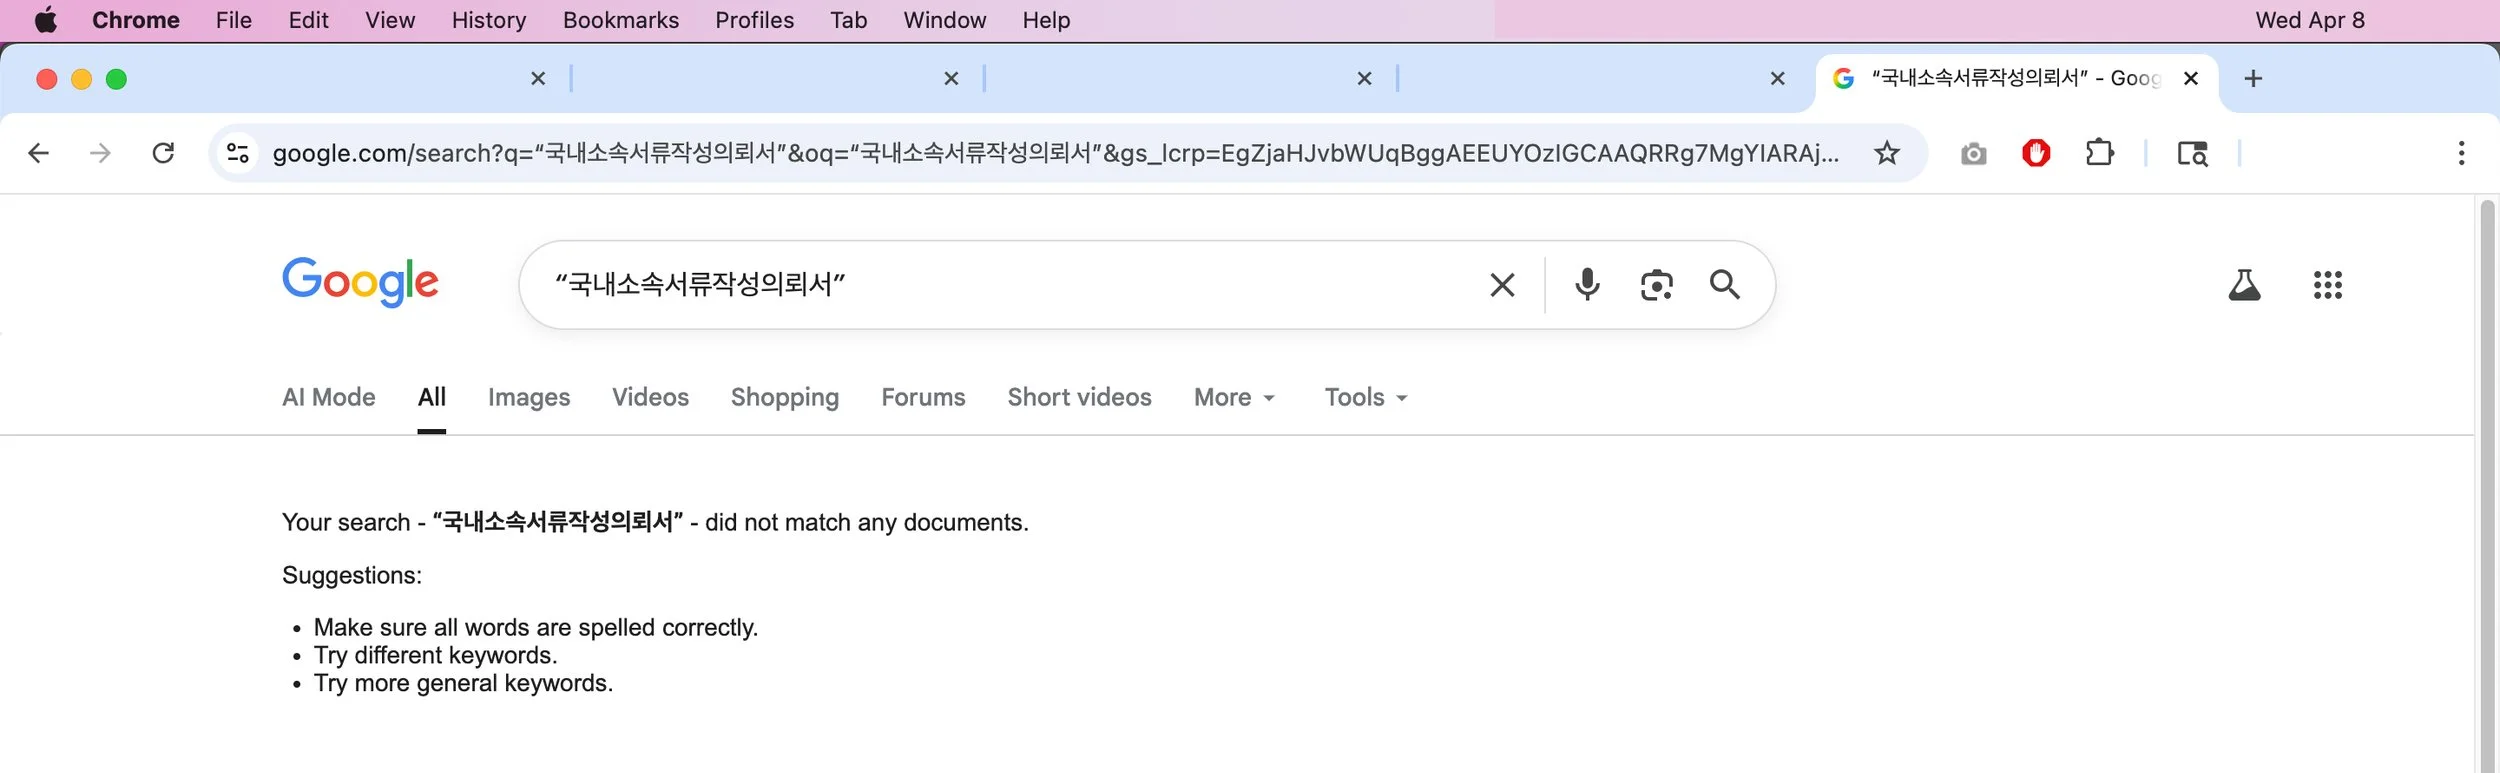The height and width of the screenshot is (773, 2500).
Task: Click 'Make sure all words are spelled correctly.'
Action: [x=536, y=627]
